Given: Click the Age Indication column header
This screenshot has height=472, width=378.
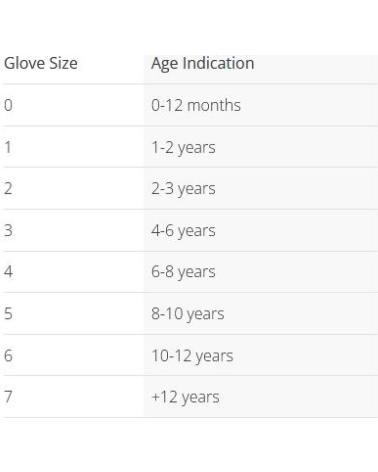Looking at the screenshot, I should (x=202, y=63).
